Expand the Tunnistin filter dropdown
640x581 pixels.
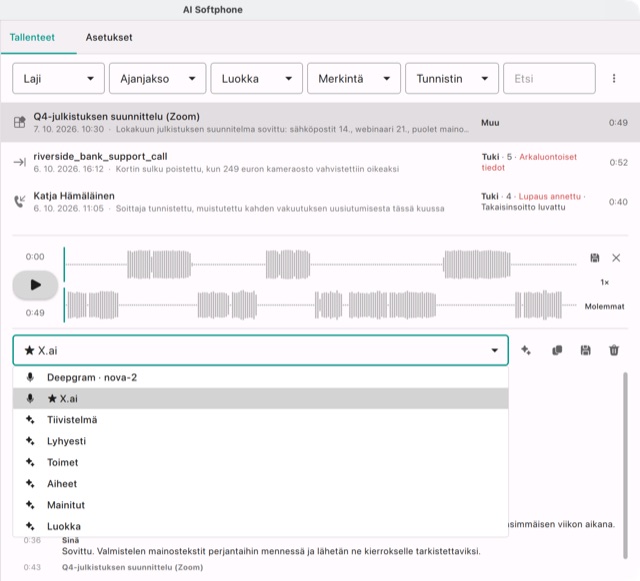tap(452, 78)
